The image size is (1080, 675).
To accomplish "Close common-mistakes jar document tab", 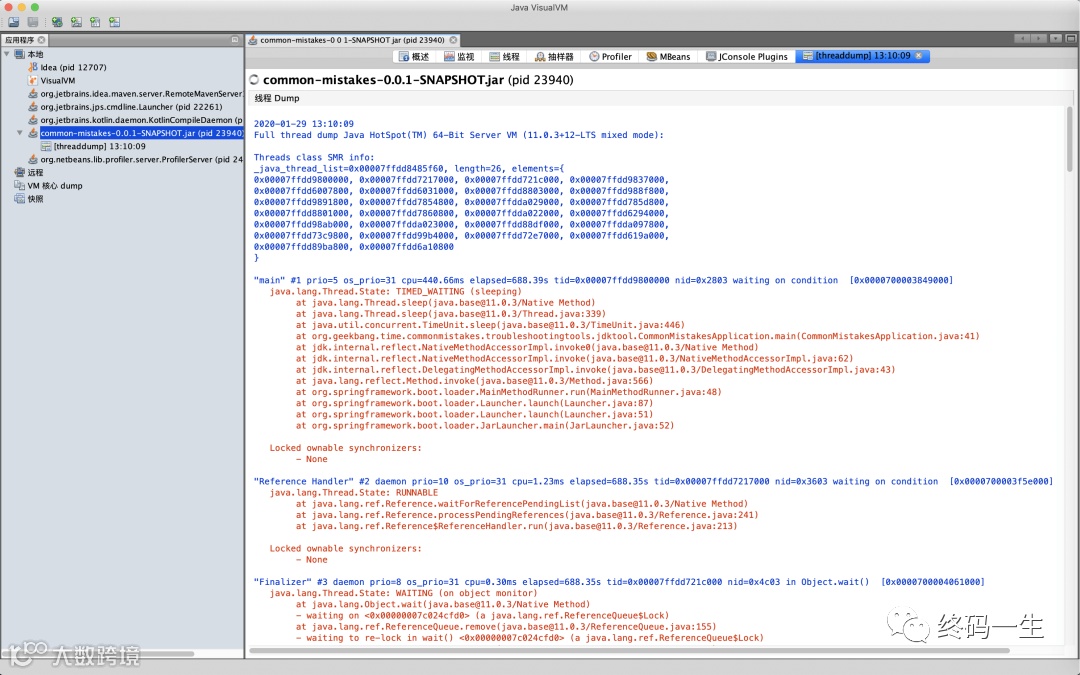I will (453, 40).
